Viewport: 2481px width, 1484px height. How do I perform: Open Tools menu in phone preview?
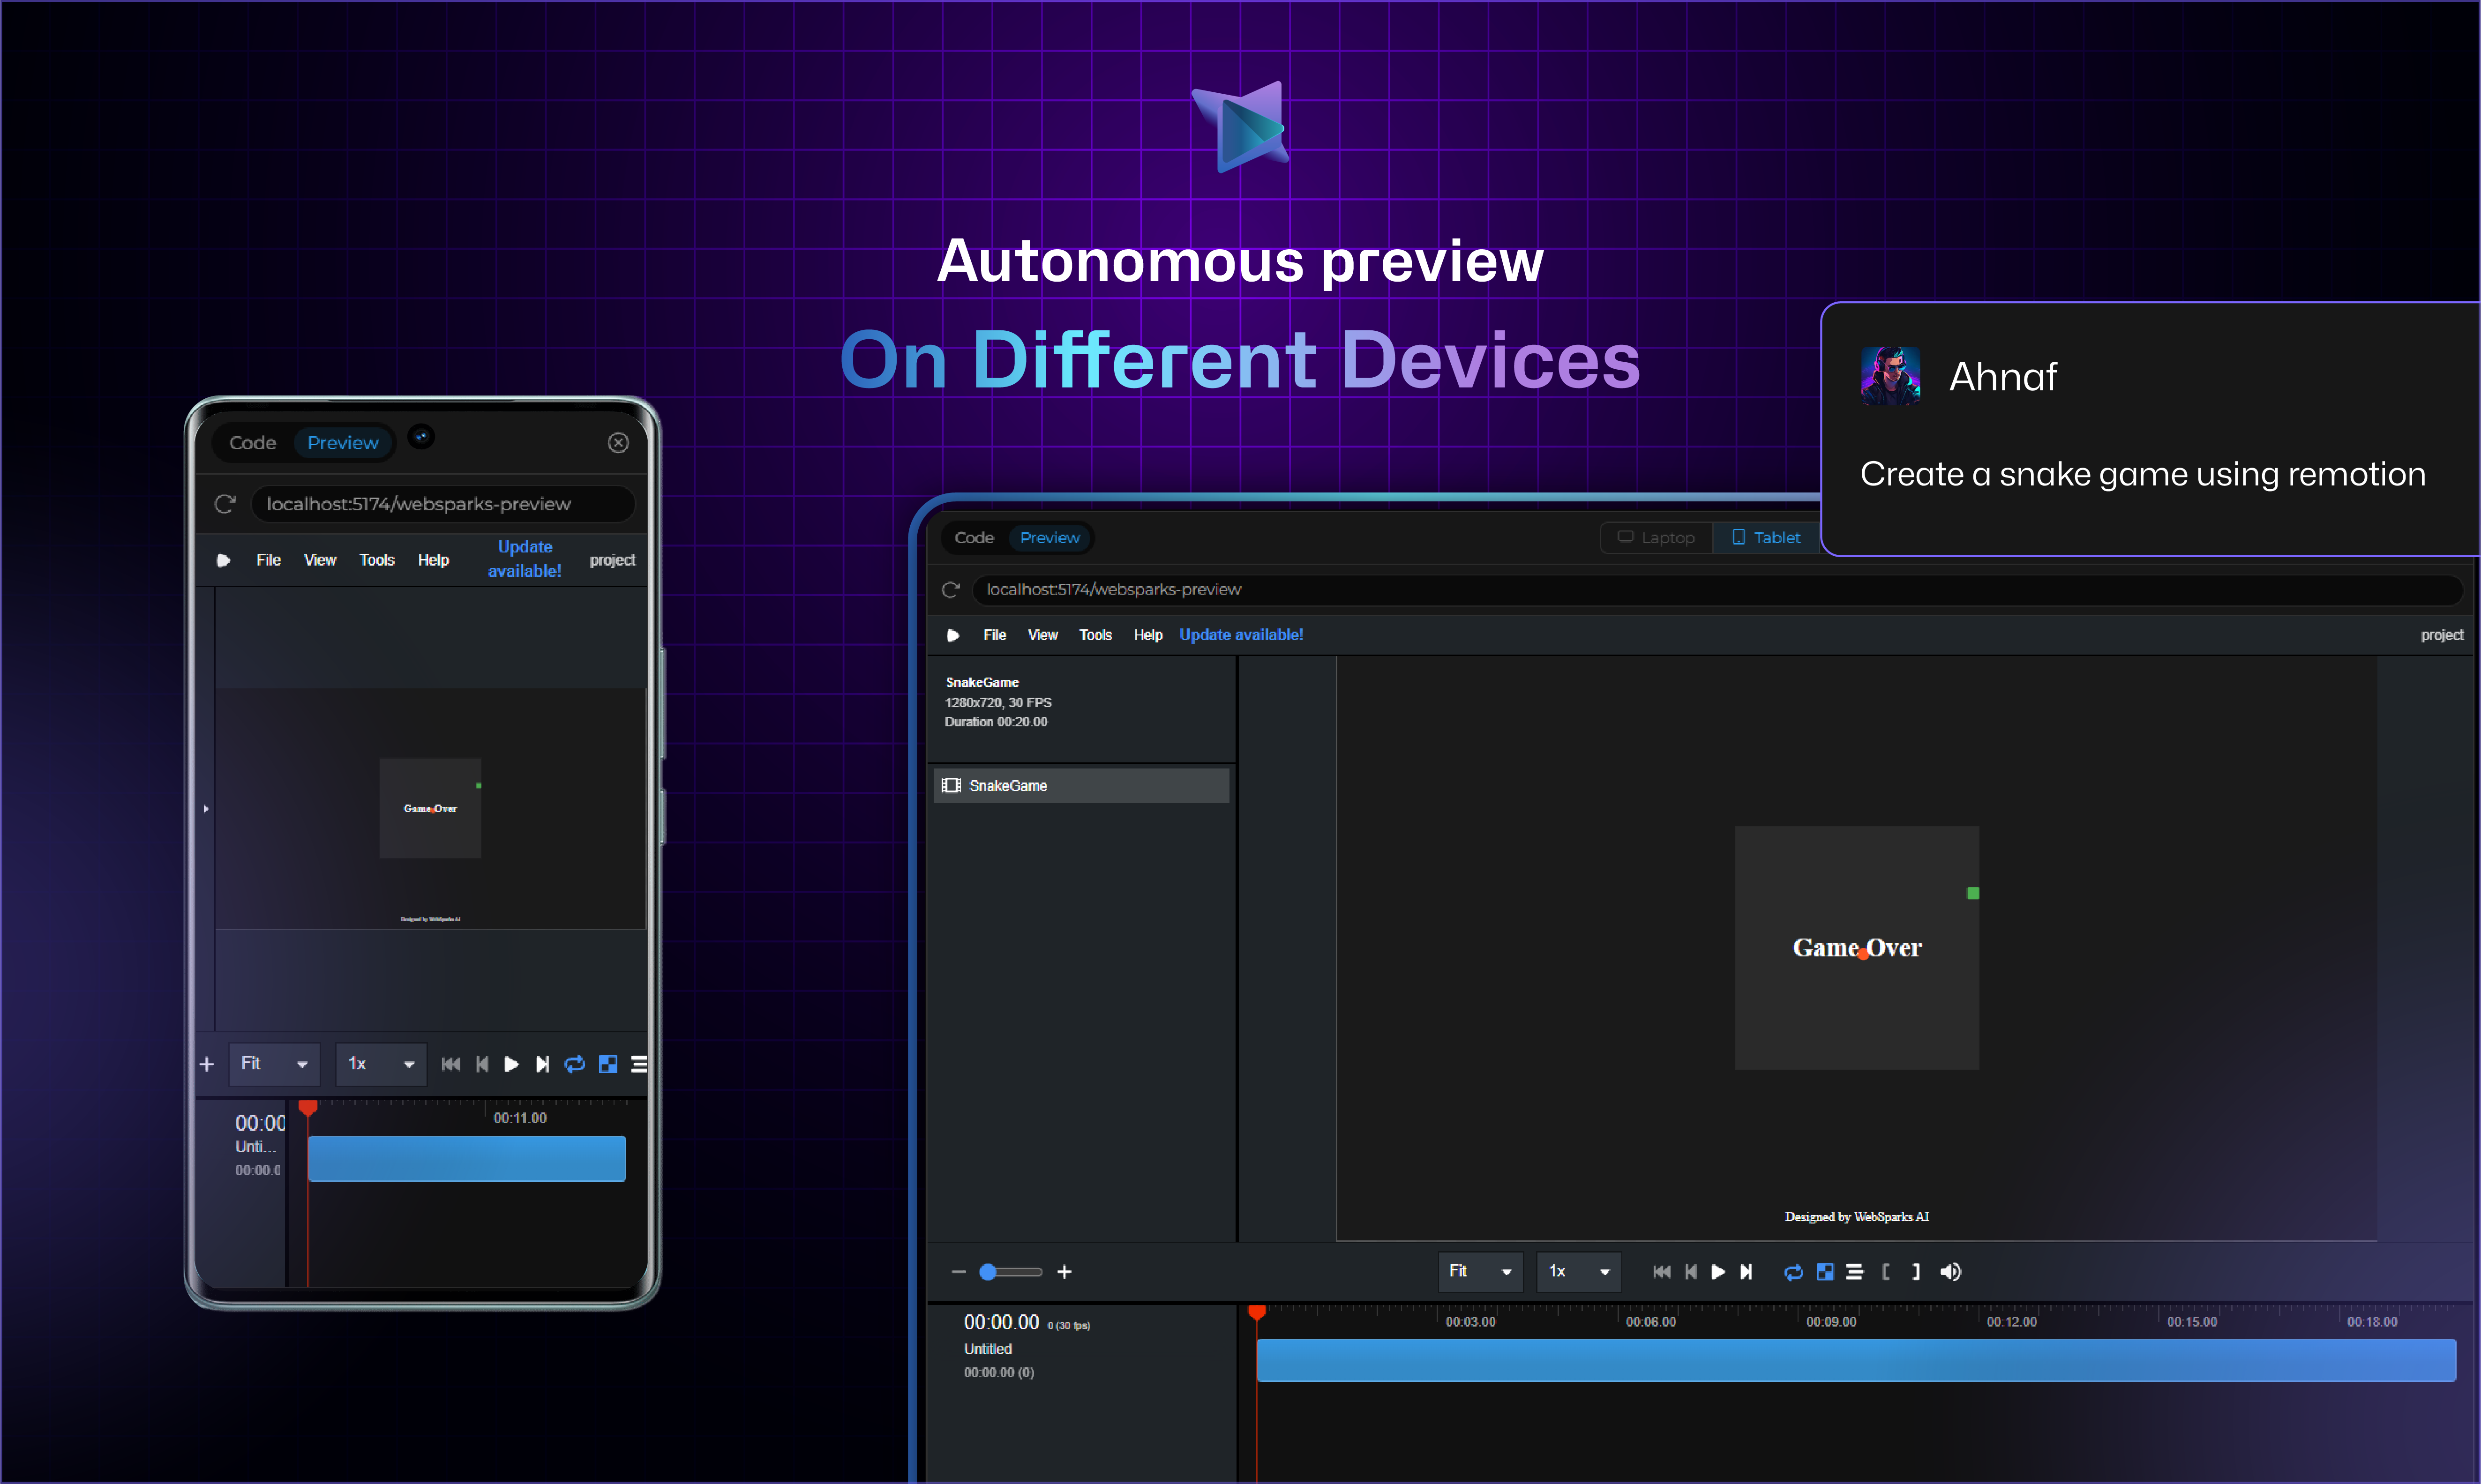[x=377, y=560]
